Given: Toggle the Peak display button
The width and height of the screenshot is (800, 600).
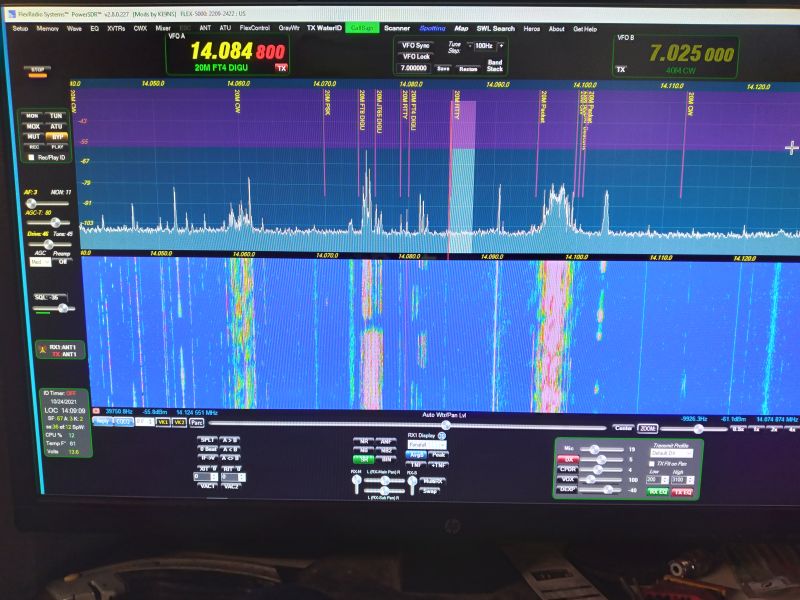Looking at the screenshot, I should 439,455.
